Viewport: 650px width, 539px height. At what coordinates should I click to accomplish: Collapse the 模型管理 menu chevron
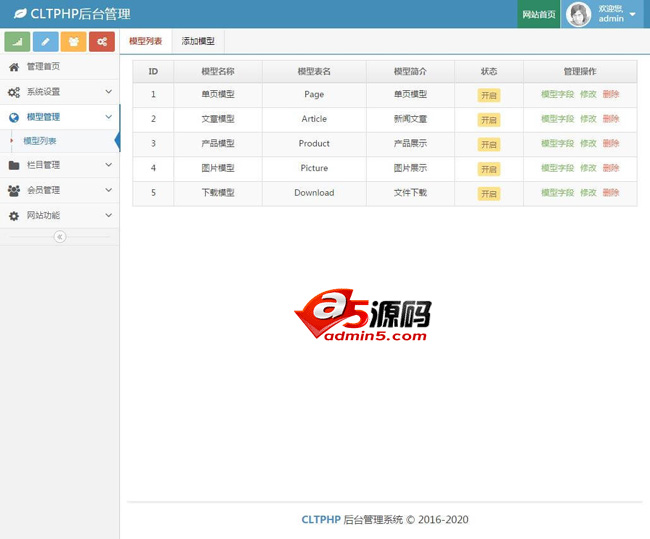[109, 117]
